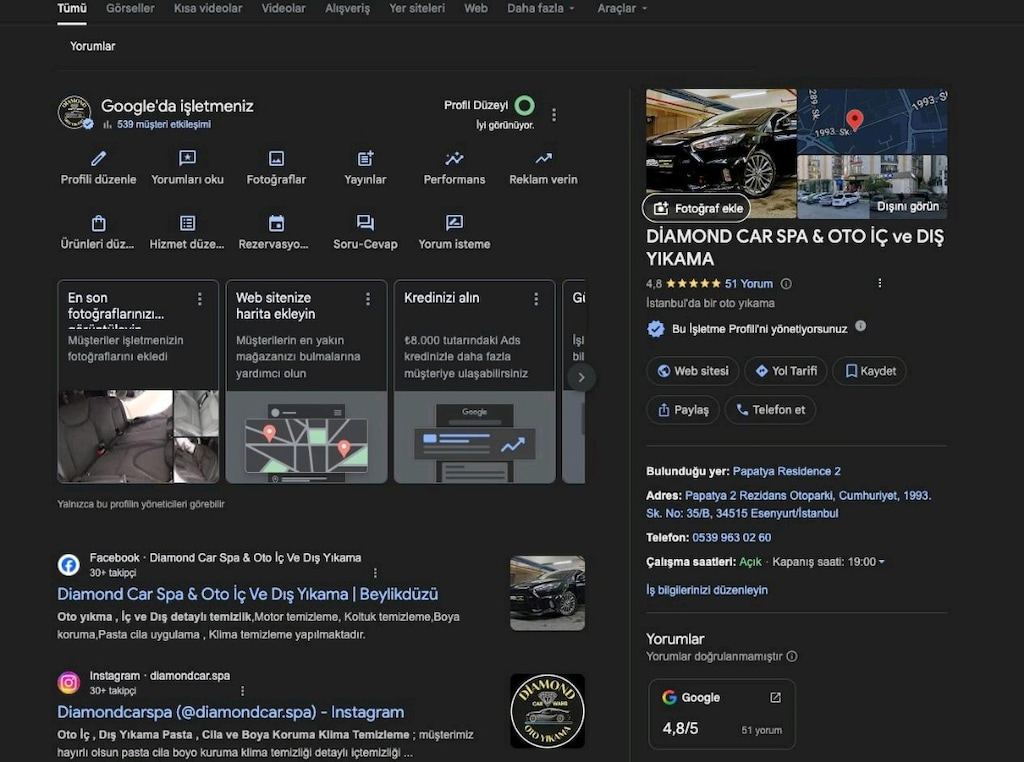Open the Instagram result favicon
Image resolution: width=1024 pixels, height=762 pixels.
[69, 682]
